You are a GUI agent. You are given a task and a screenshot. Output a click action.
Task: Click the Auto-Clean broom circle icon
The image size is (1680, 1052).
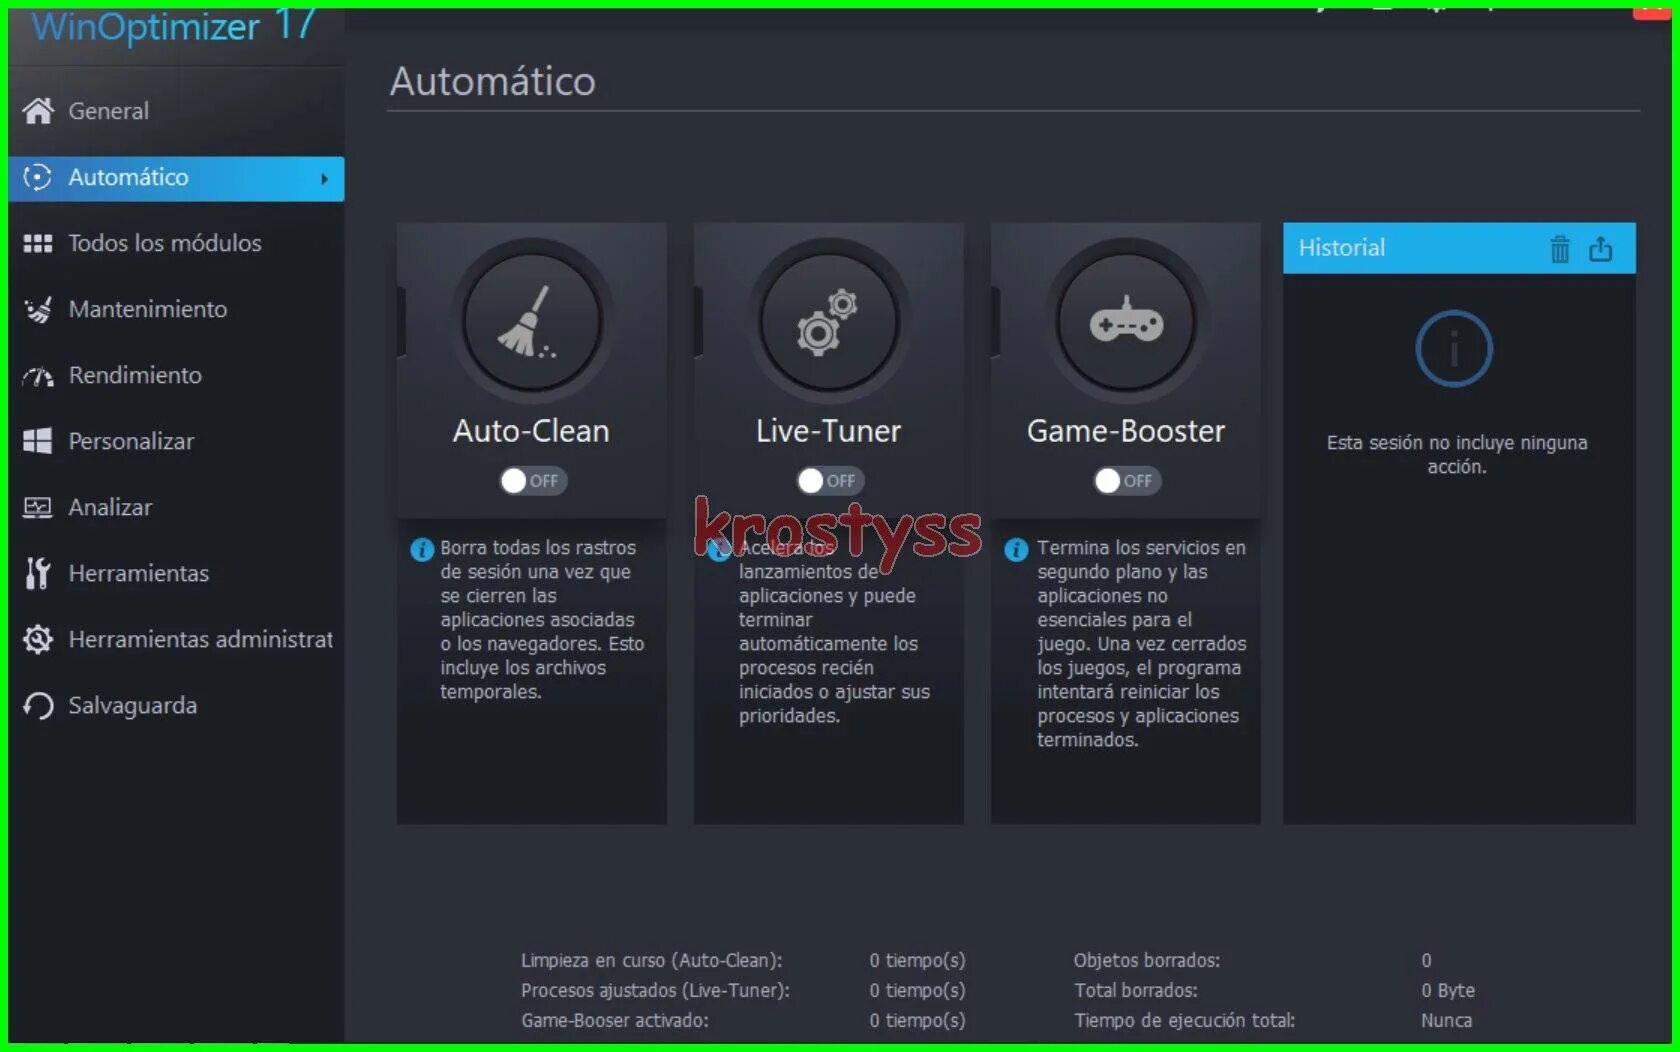(531, 321)
